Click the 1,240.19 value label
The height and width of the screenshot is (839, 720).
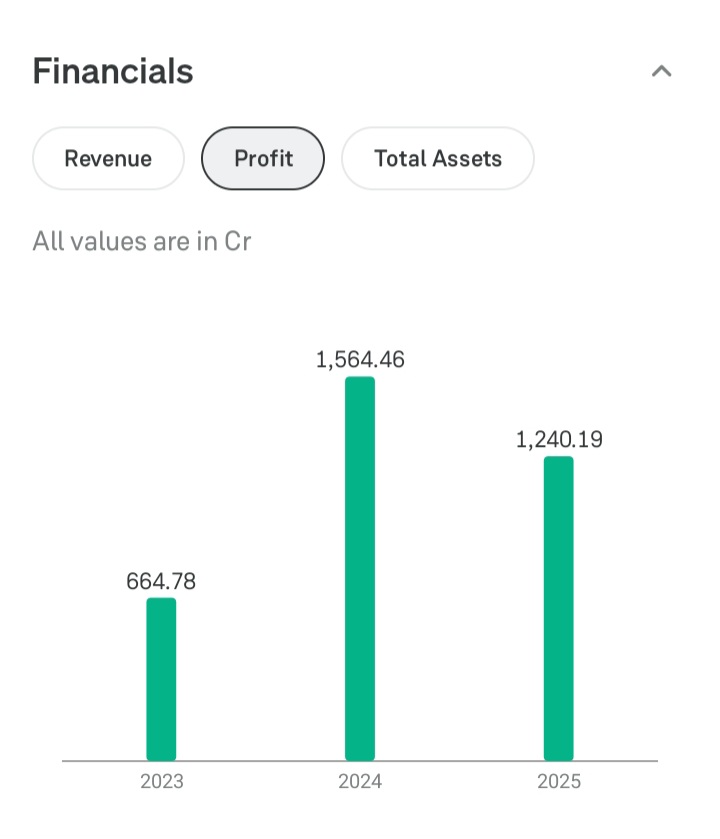559,439
